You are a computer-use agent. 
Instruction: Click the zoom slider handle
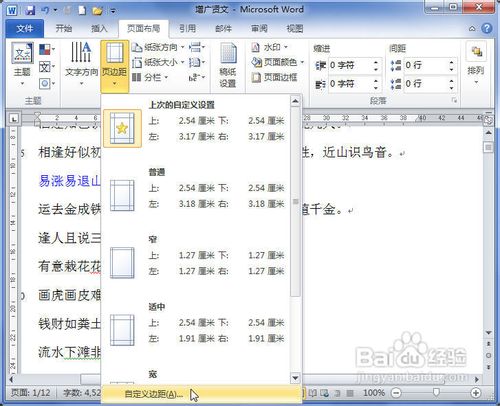436,393
